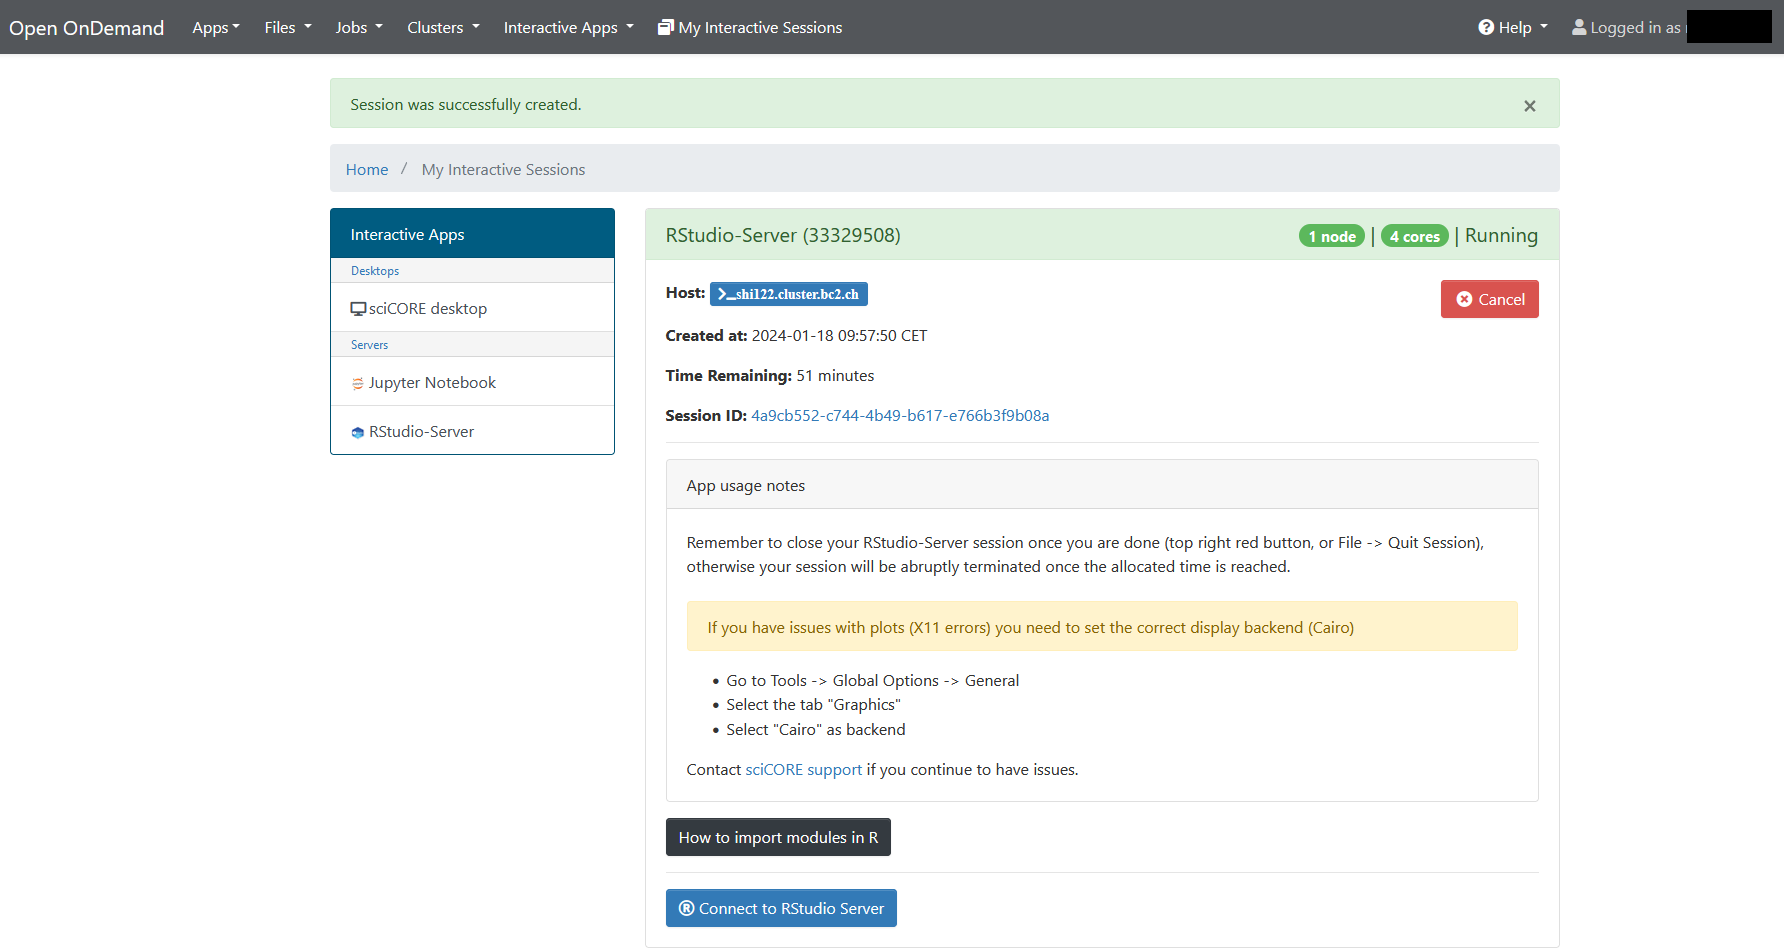Follow the sciCORE support link

(803, 770)
